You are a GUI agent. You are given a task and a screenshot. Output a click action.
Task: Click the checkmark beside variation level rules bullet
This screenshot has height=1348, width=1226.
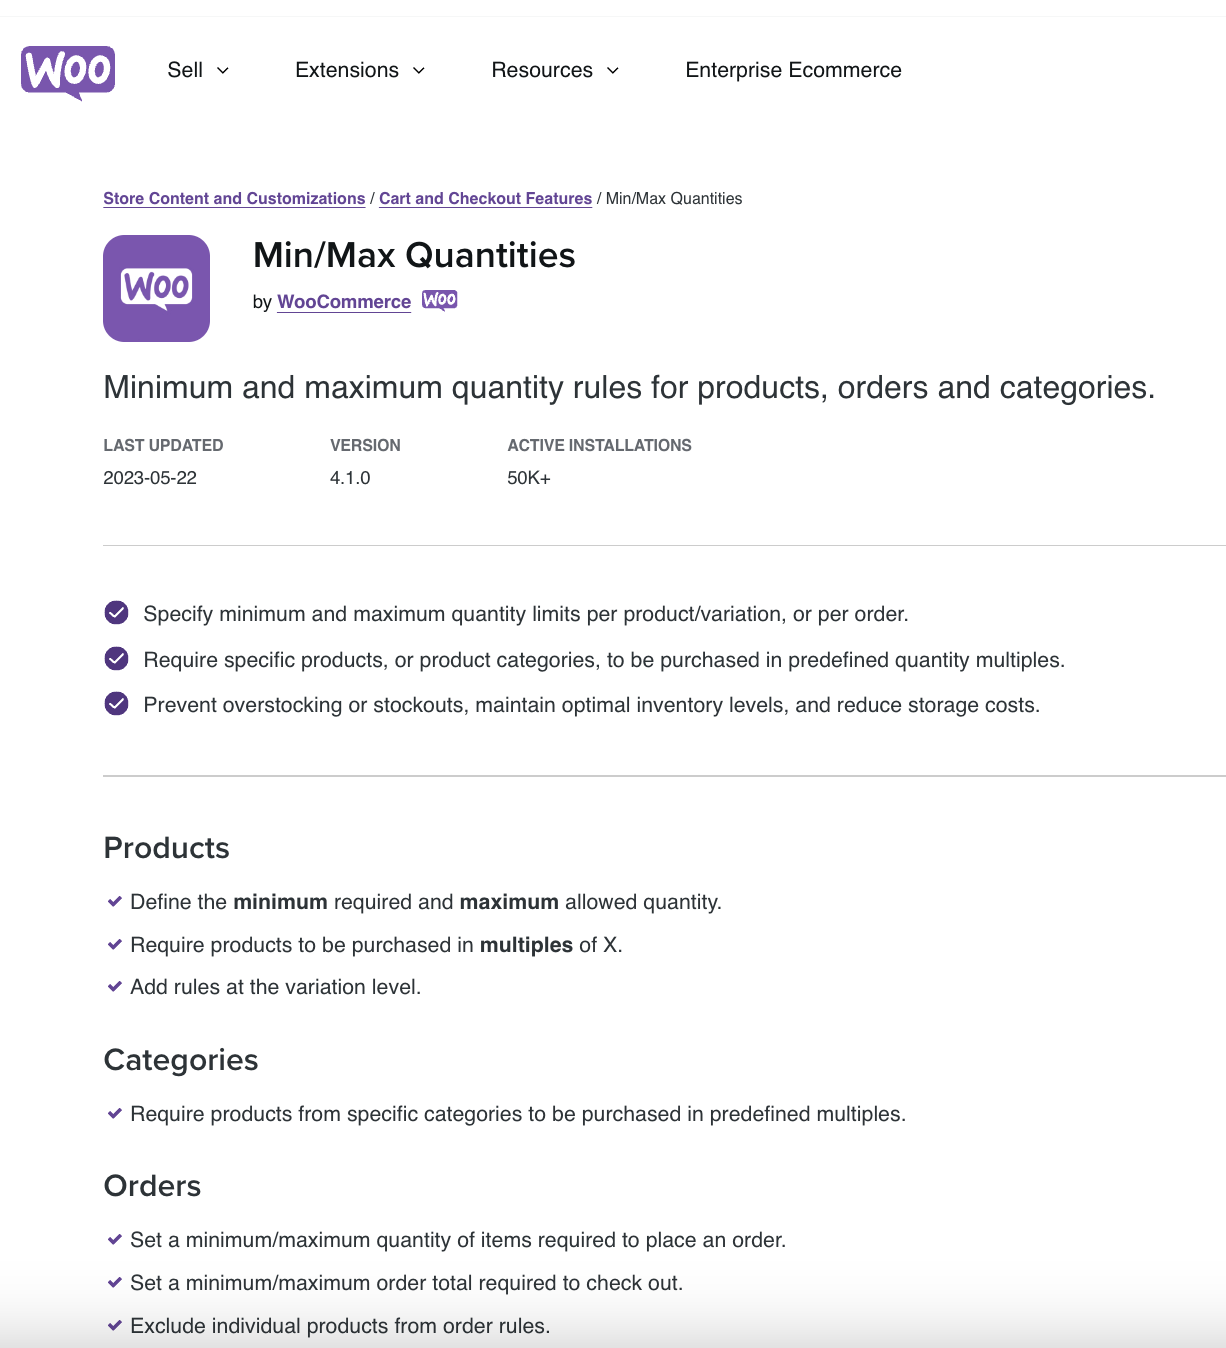click(x=113, y=986)
